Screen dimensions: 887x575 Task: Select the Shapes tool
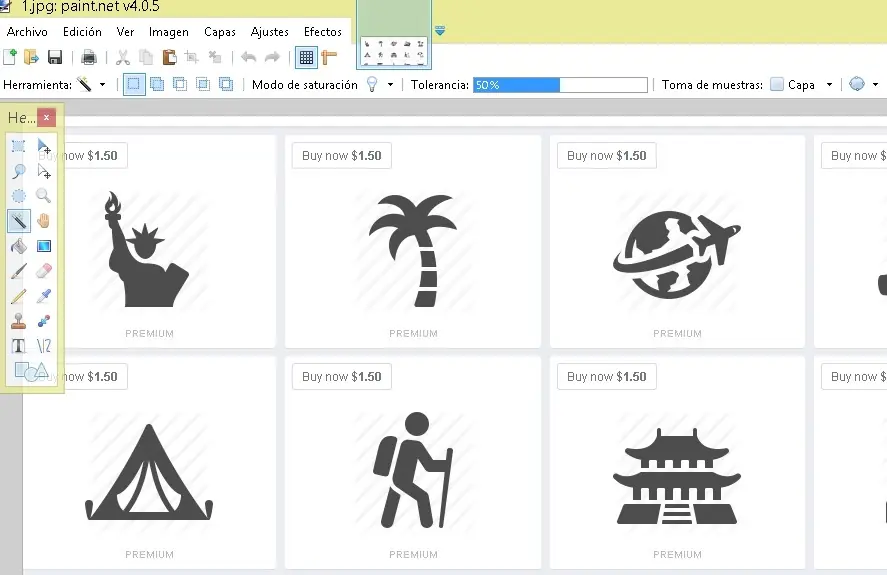pos(31,371)
